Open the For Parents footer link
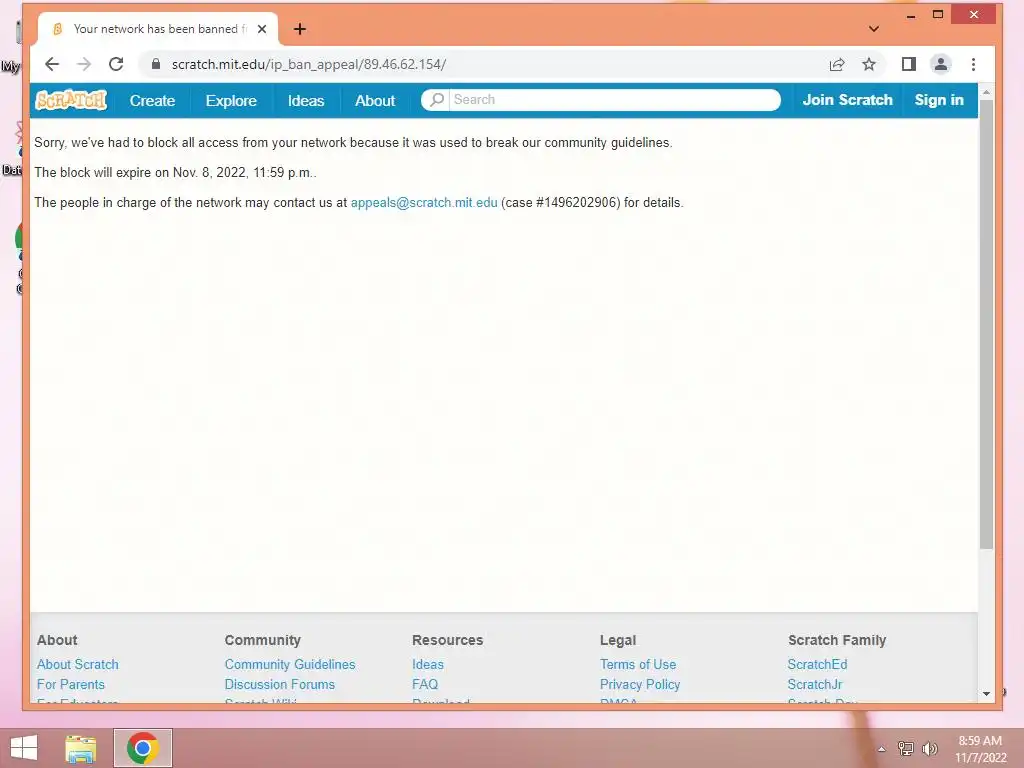 (x=71, y=684)
